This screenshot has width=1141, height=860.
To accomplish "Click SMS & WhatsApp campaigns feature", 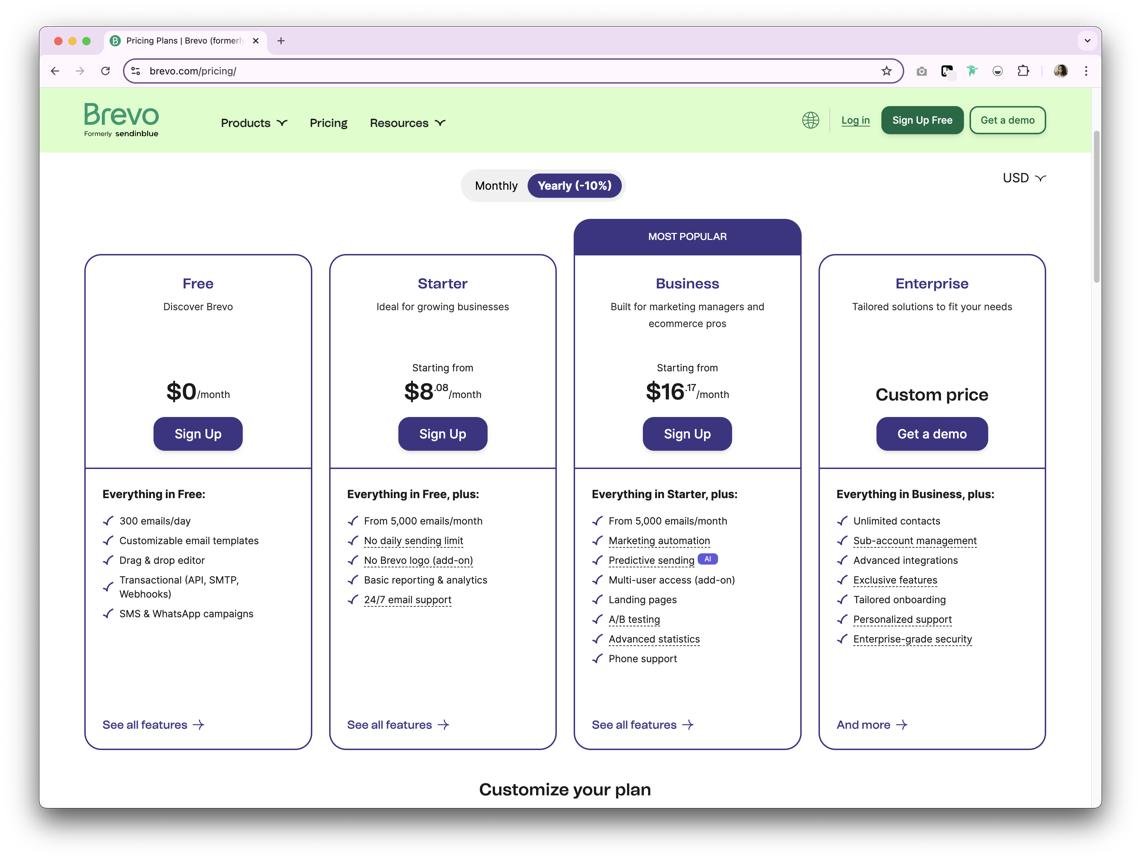I will (x=186, y=613).
